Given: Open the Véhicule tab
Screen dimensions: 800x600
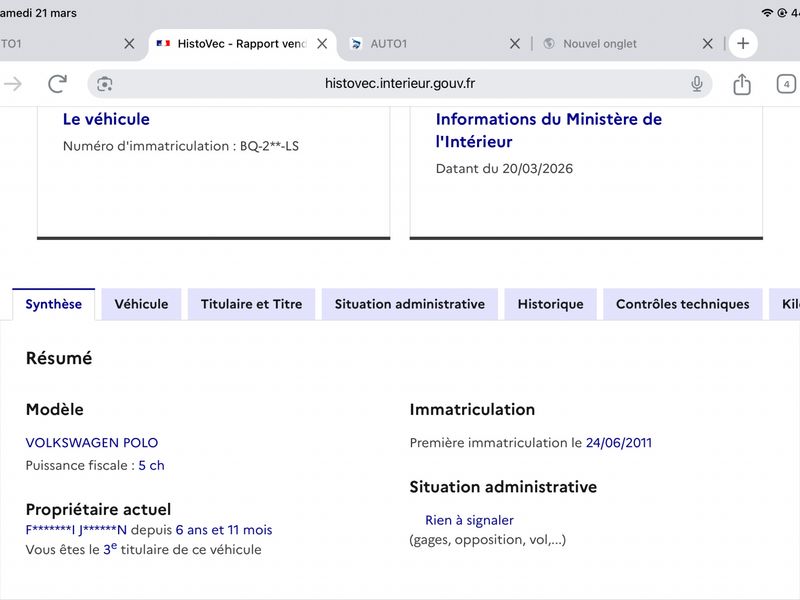Looking at the screenshot, I should coord(141,304).
